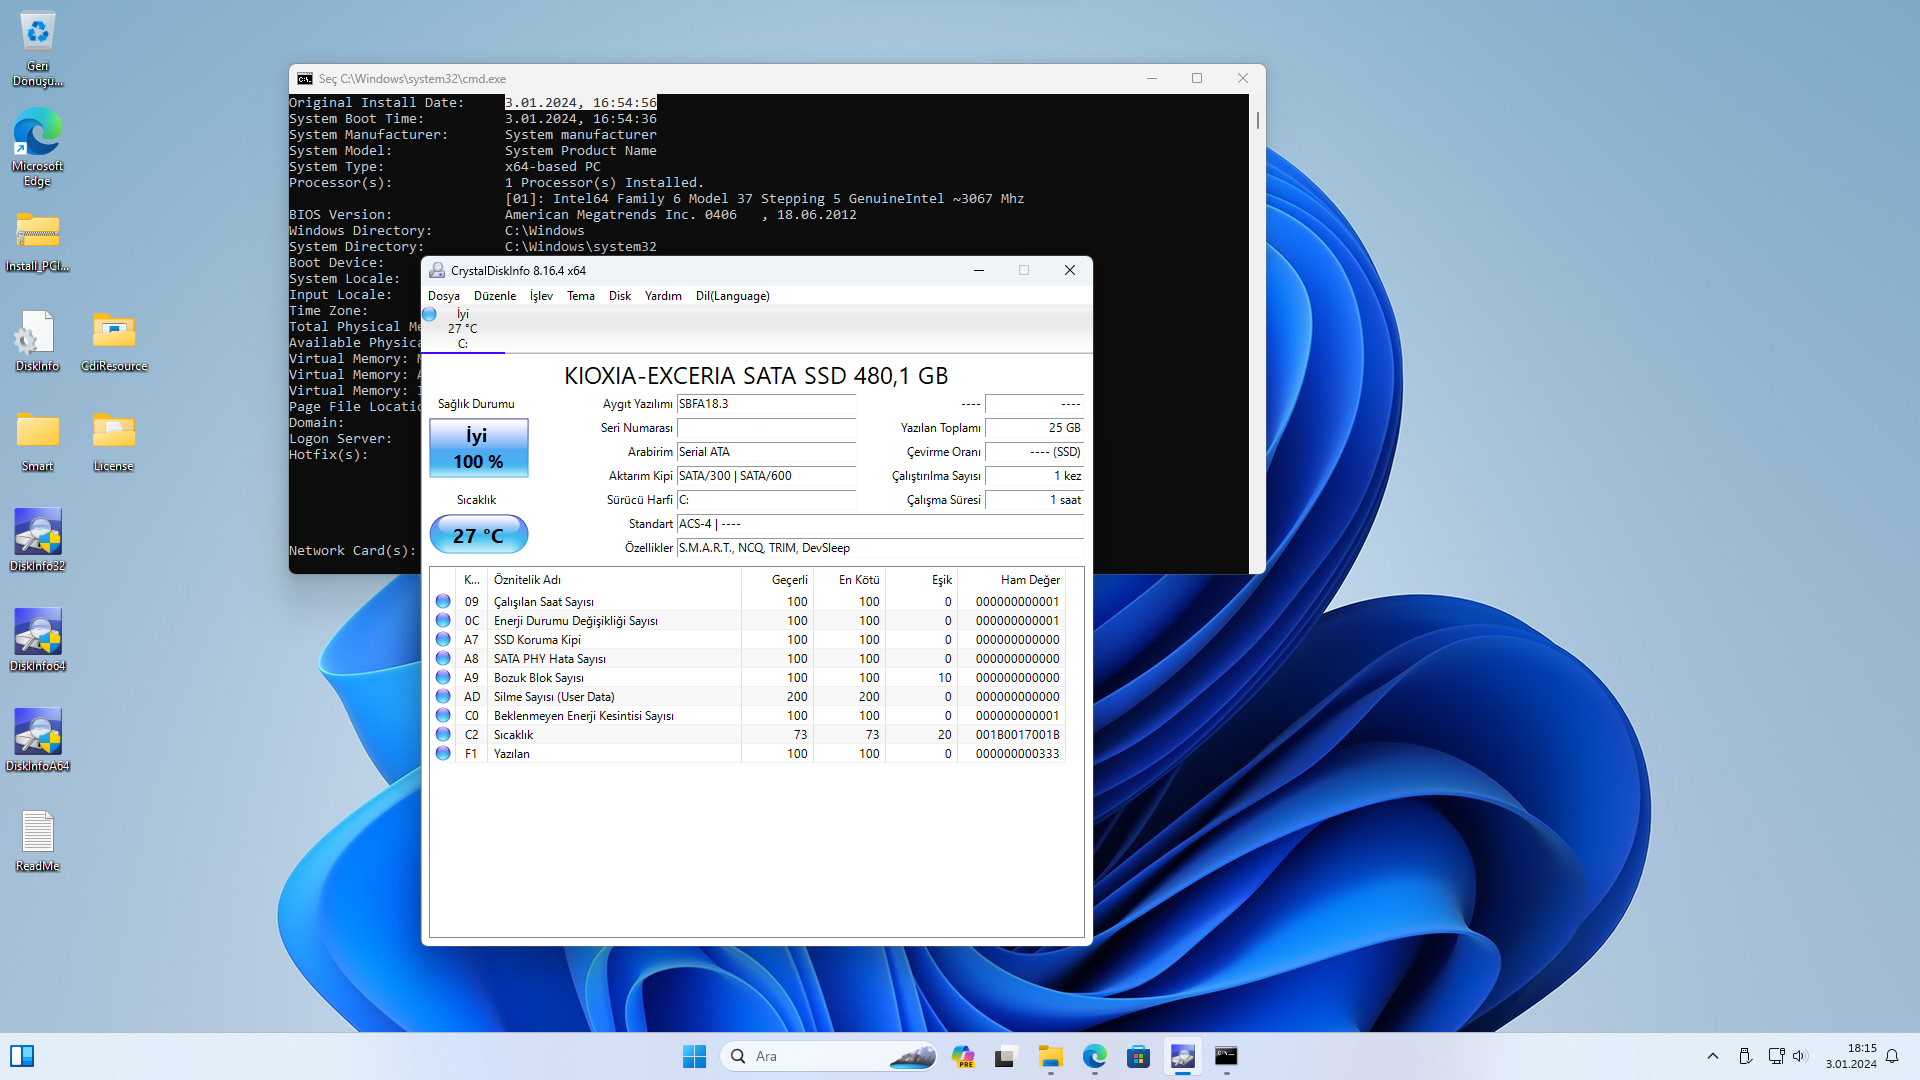
Task: Open the DiskInfo64 desktop icon
Action: (38, 634)
